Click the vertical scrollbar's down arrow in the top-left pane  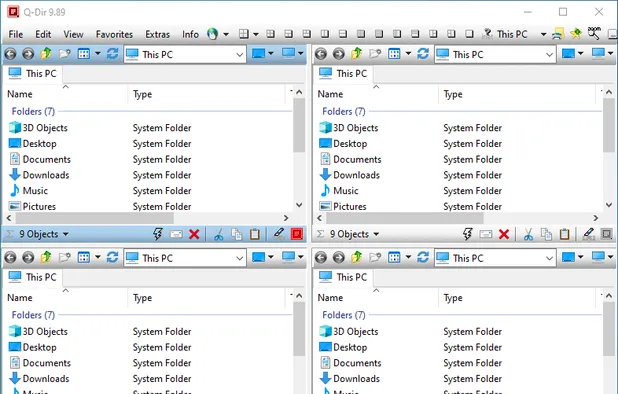click(299, 205)
